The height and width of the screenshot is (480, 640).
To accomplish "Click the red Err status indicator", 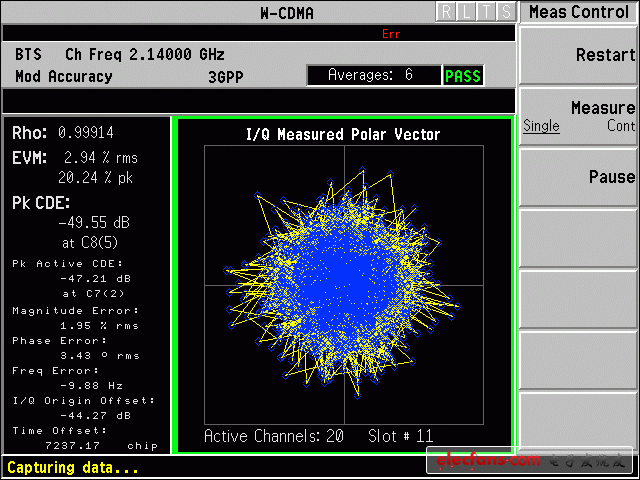I will point(391,34).
